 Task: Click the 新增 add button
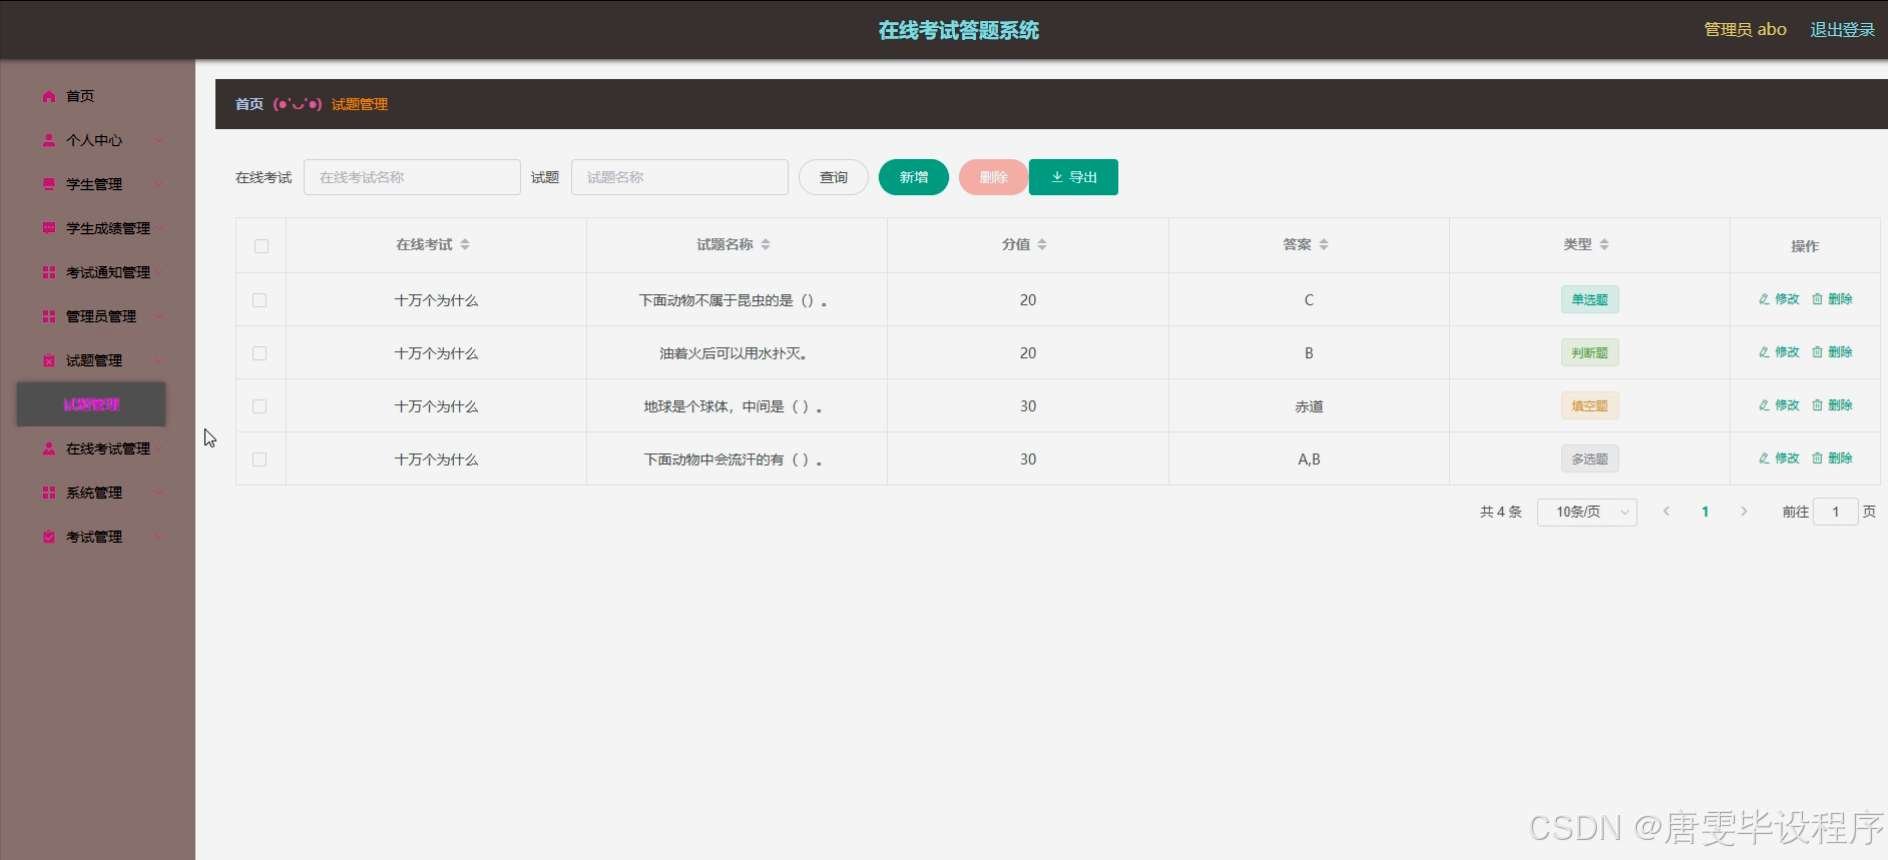click(x=913, y=177)
